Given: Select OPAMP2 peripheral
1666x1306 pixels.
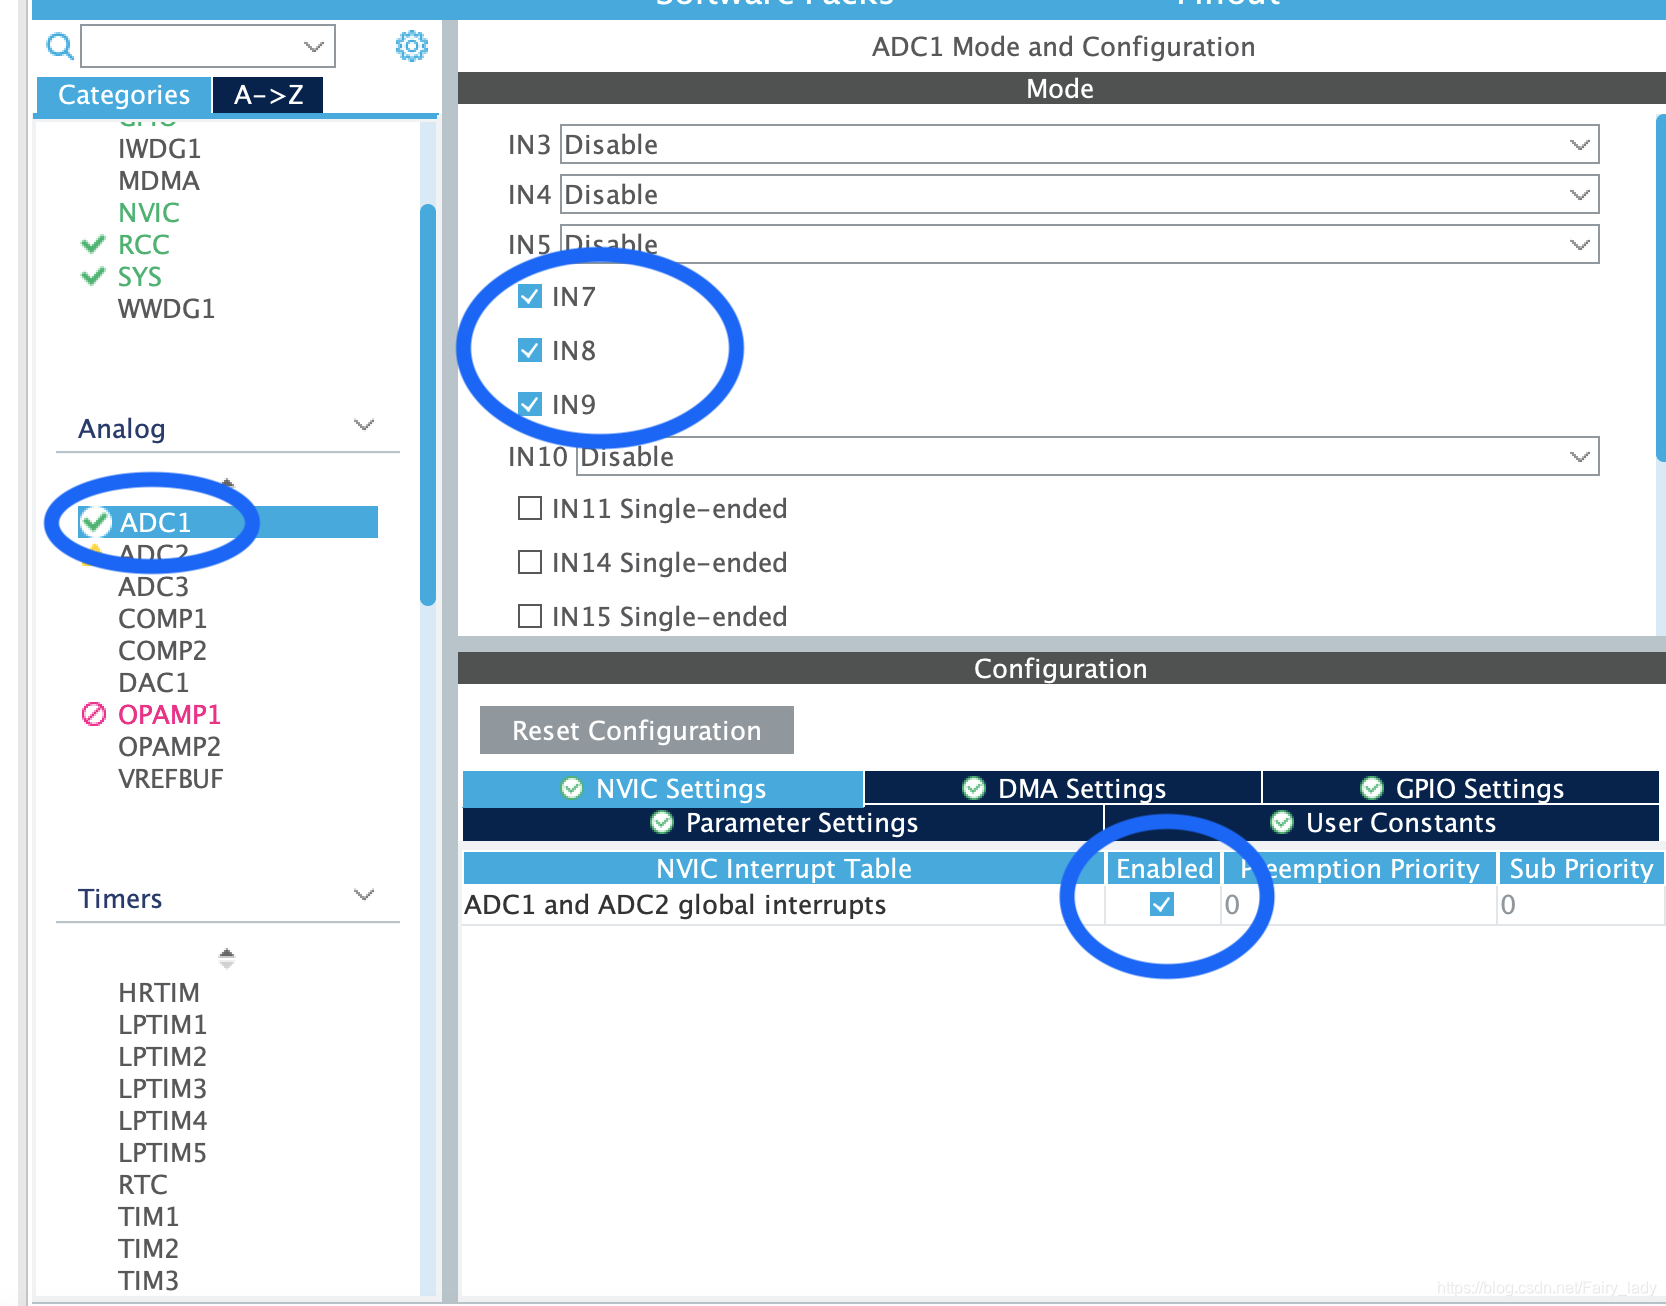Looking at the screenshot, I should coord(169,746).
